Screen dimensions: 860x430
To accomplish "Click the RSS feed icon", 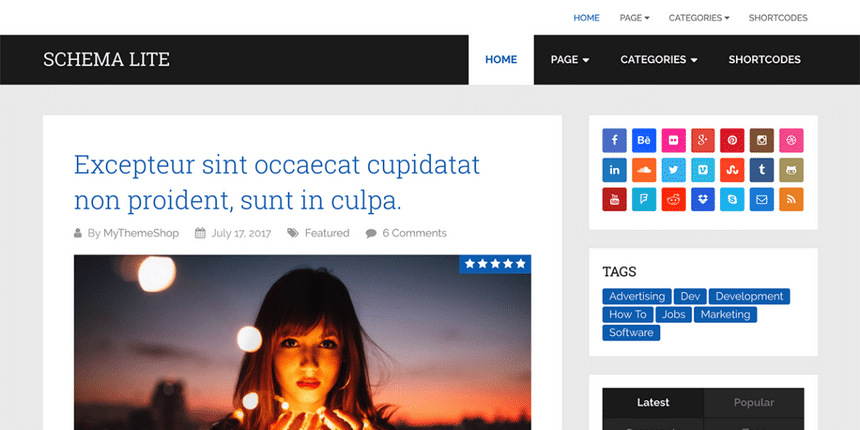I will pyautogui.click(x=791, y=199).
